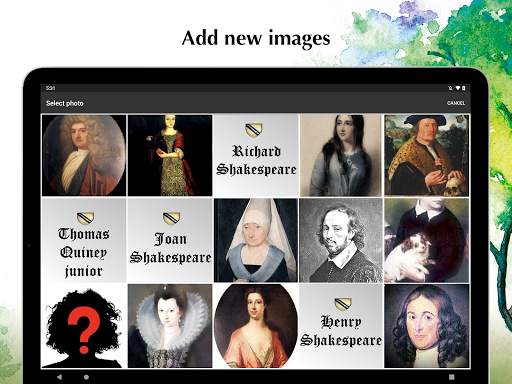Tap the Android recent apps square
512x384 pixels.
[x=452, y=377]
